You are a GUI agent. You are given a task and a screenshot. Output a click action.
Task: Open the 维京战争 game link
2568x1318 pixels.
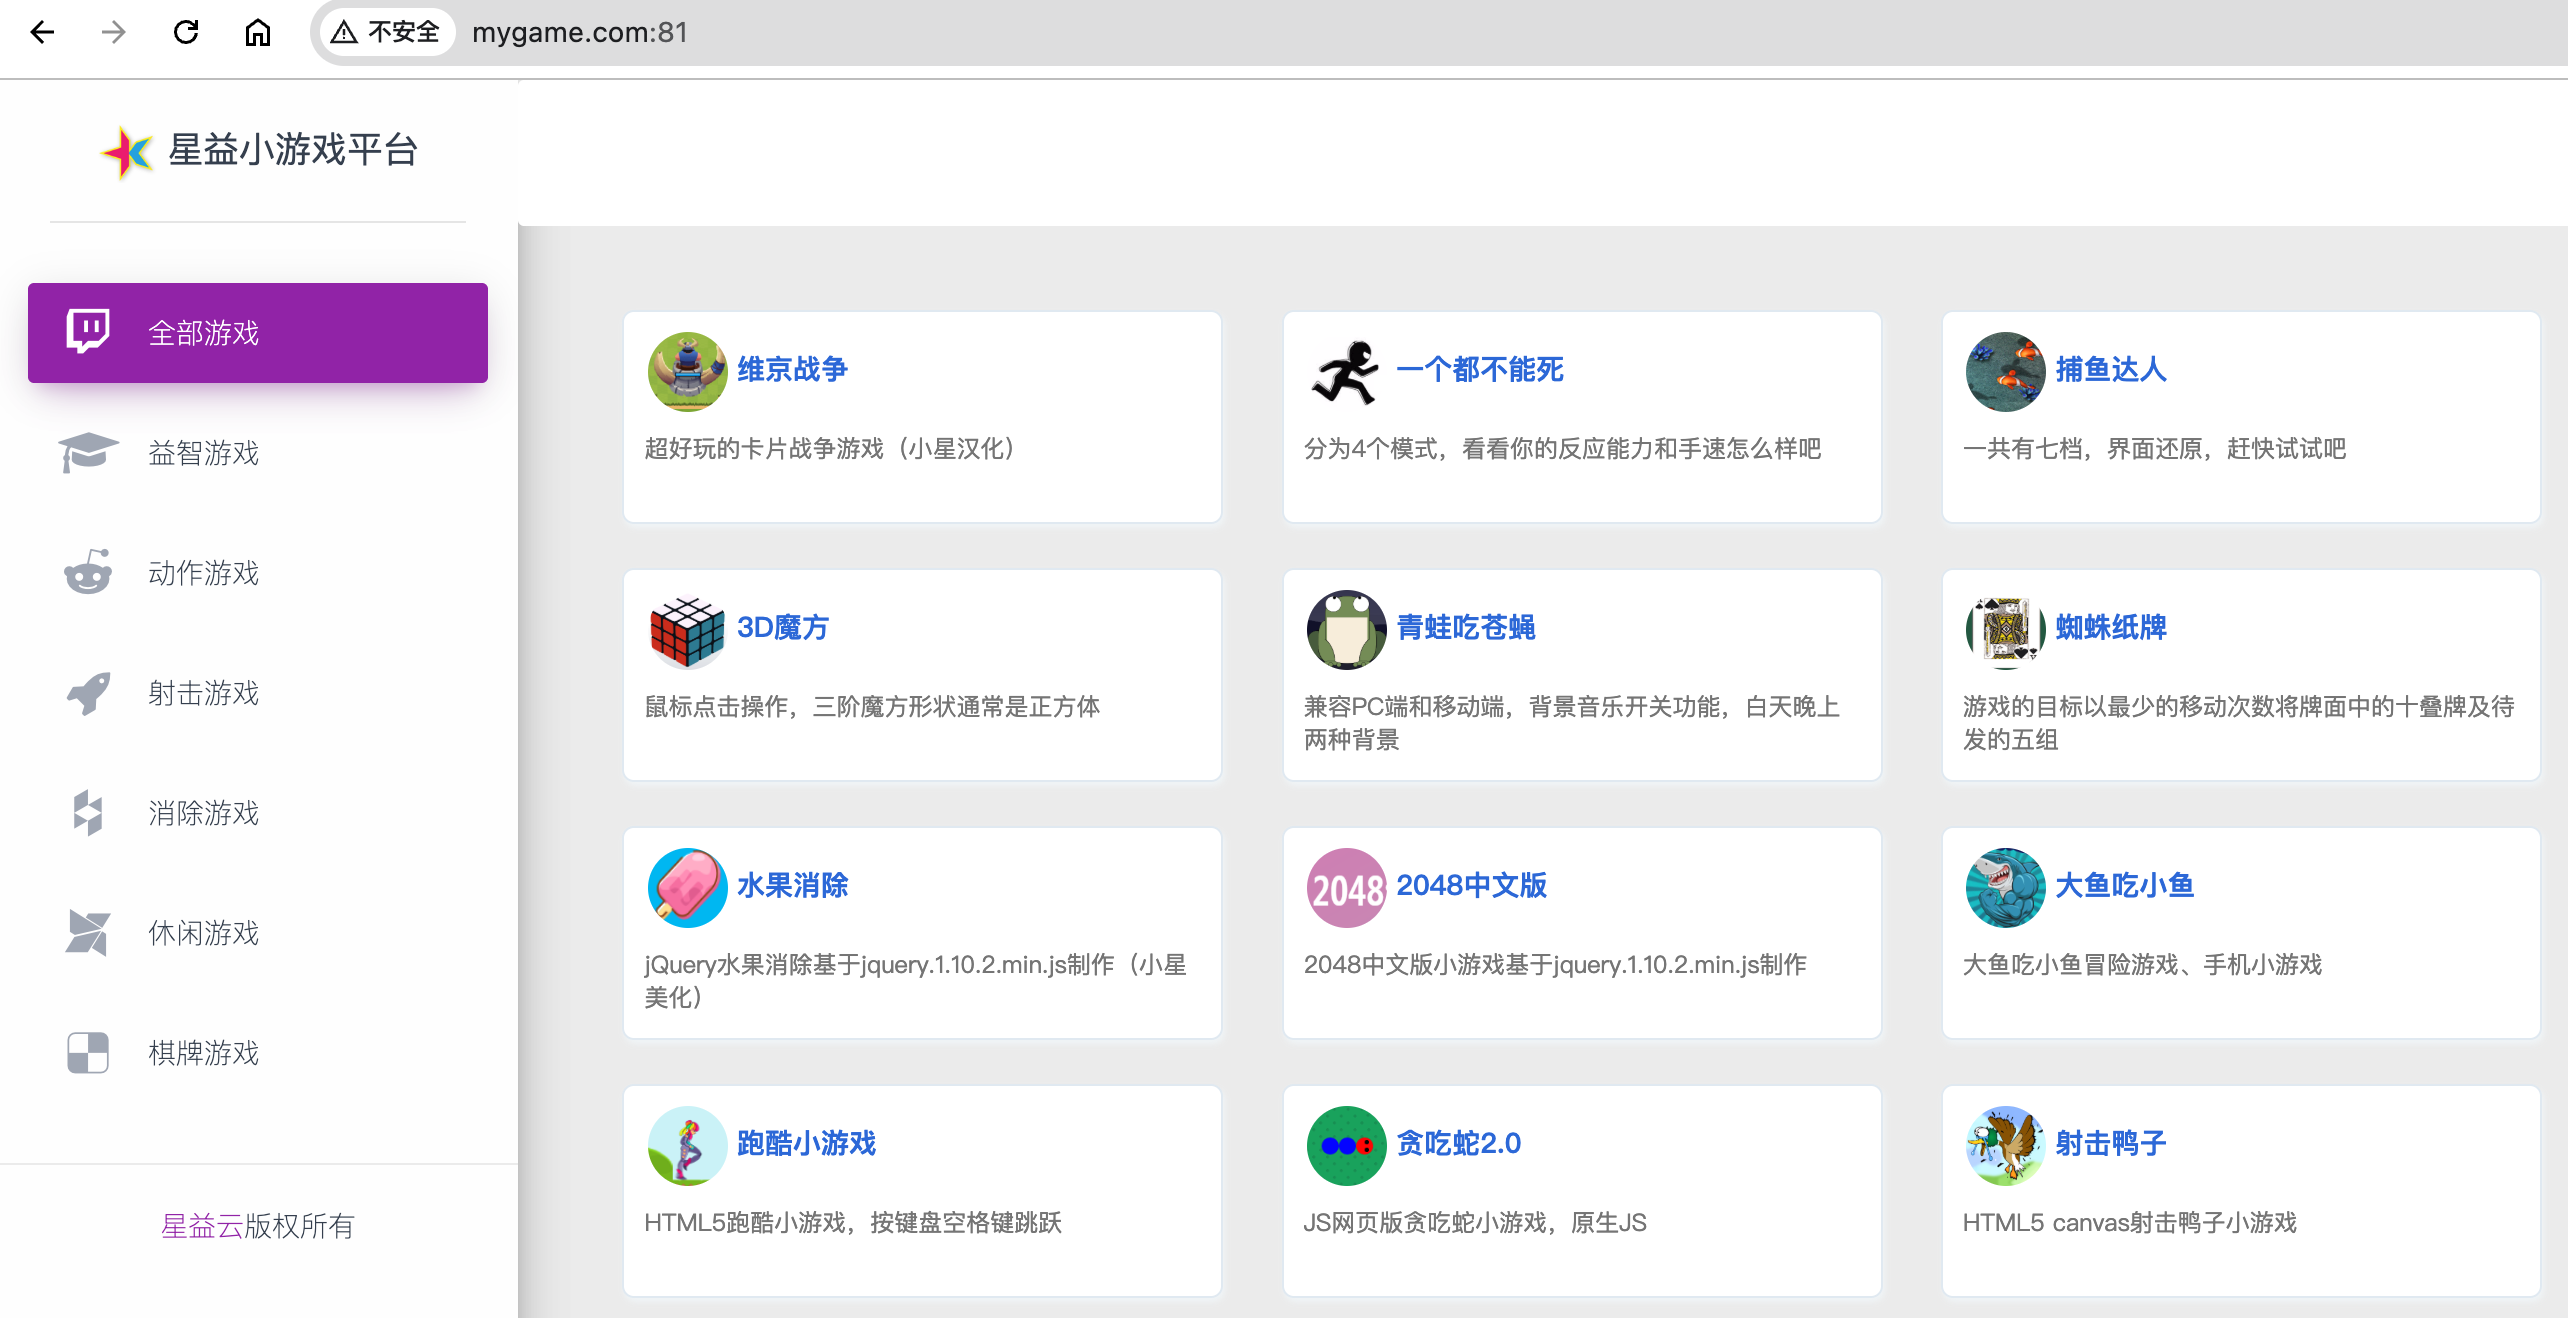[x=791, y=369]
